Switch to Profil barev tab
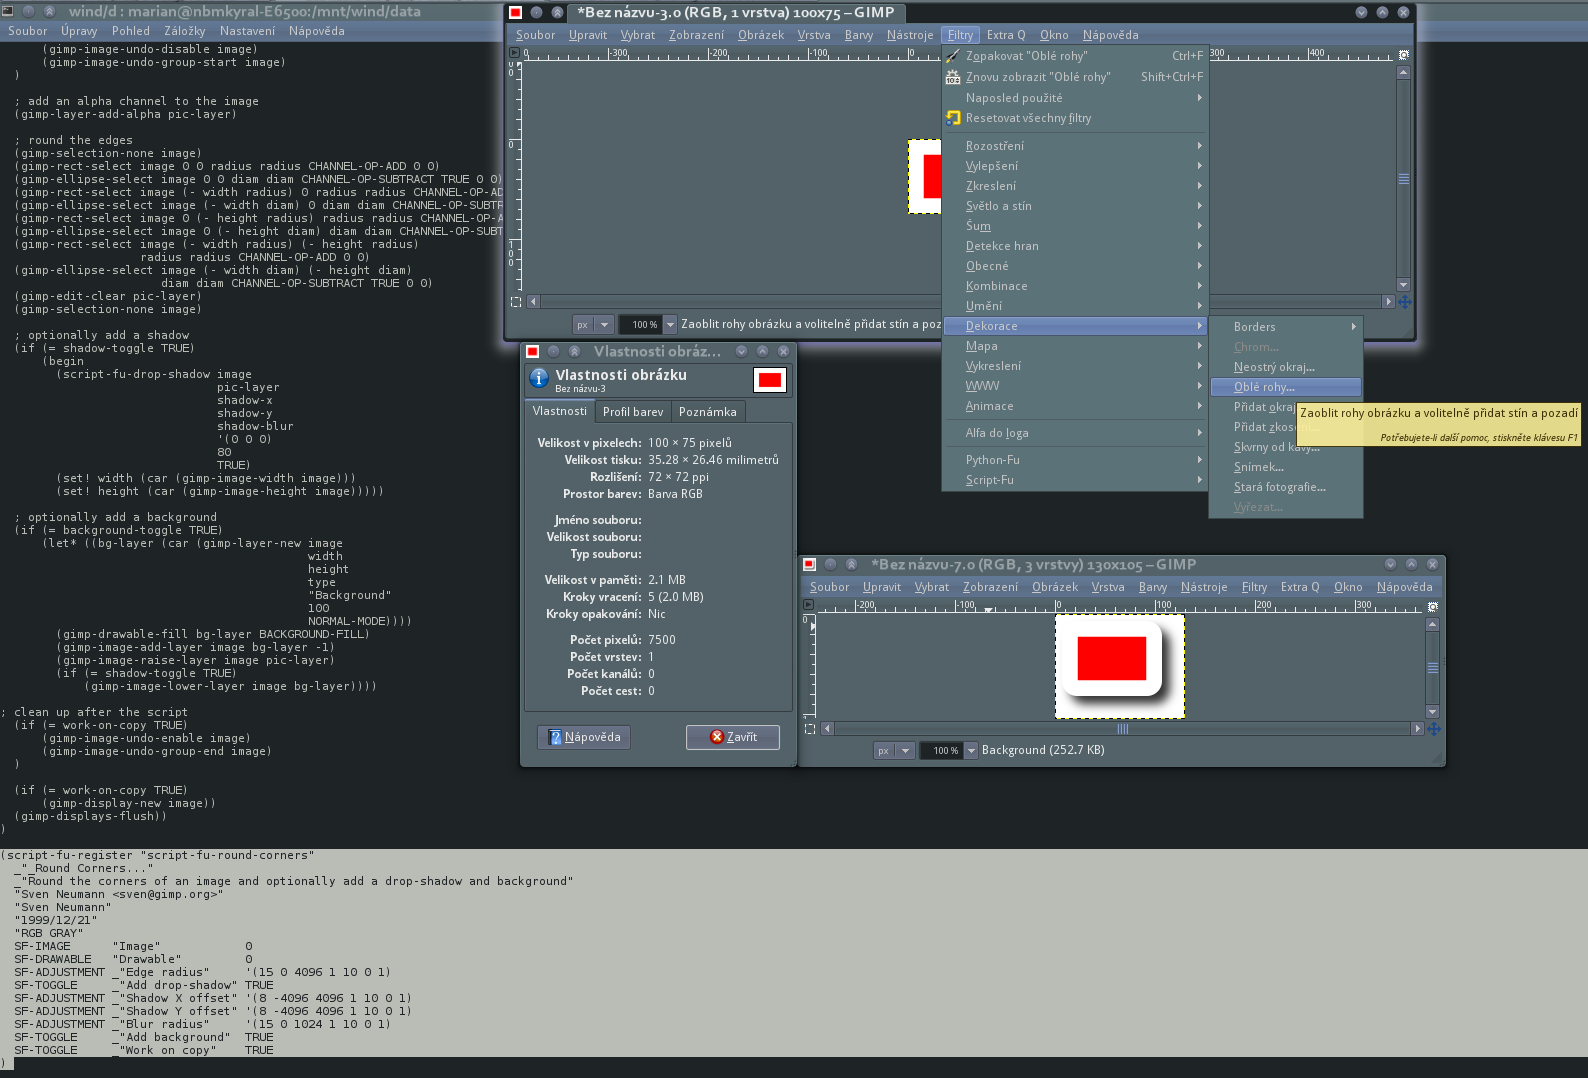Viewport: 1588px width, 1078px height. [x=633, y=412]
